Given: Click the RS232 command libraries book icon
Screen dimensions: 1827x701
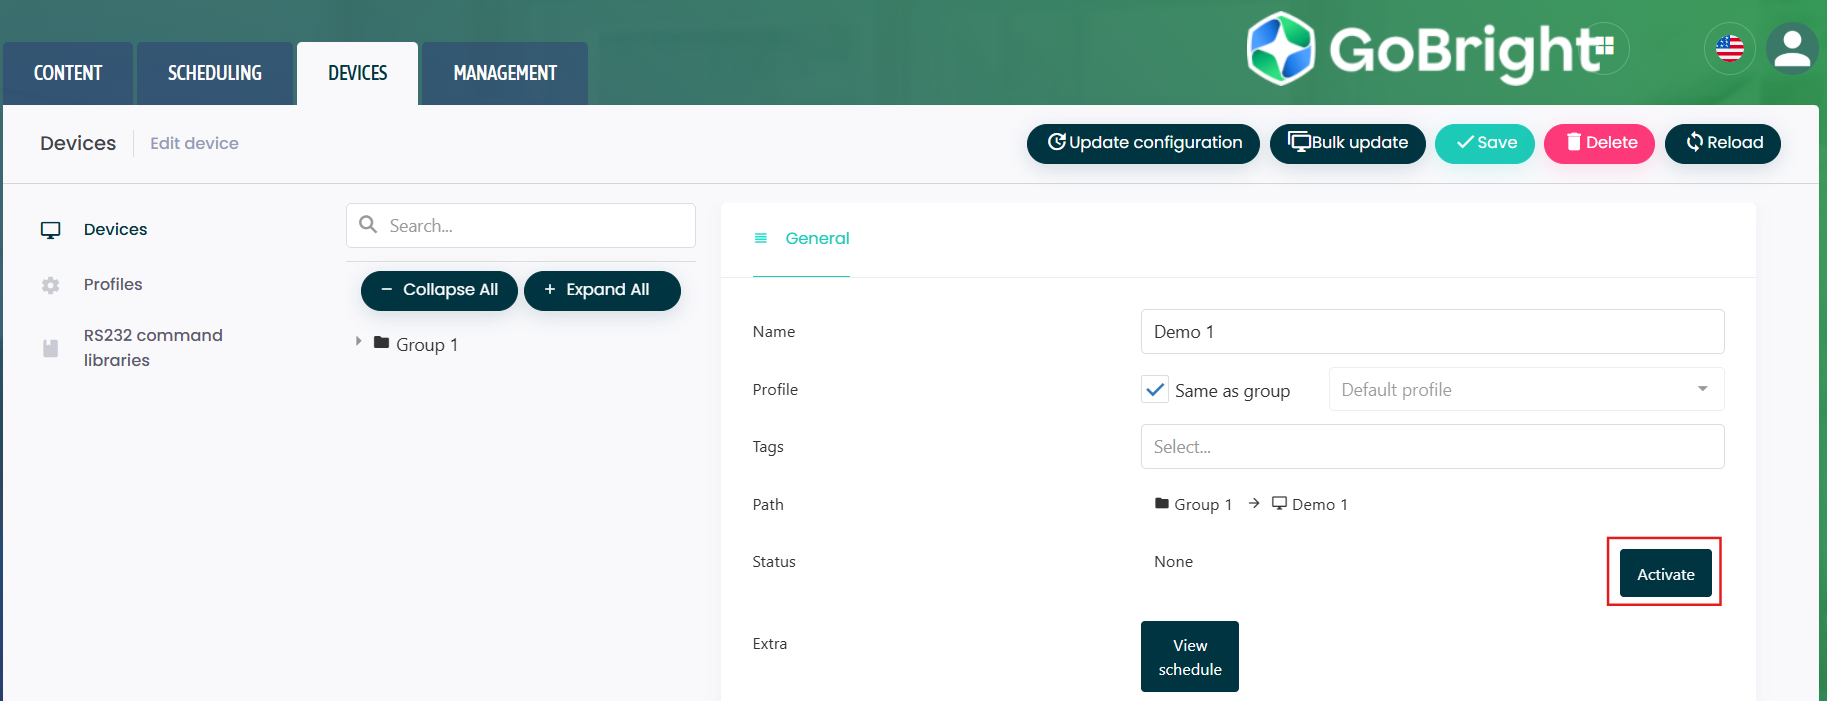Looking at the screenshot, I should point(51,348).
